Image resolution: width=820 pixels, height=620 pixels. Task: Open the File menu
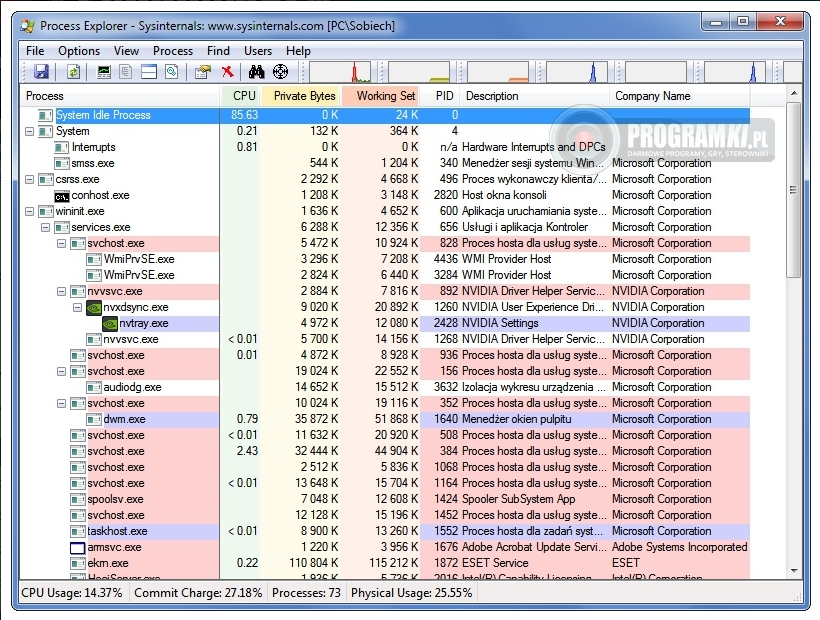pyautogui.click(x=35, y=51)
